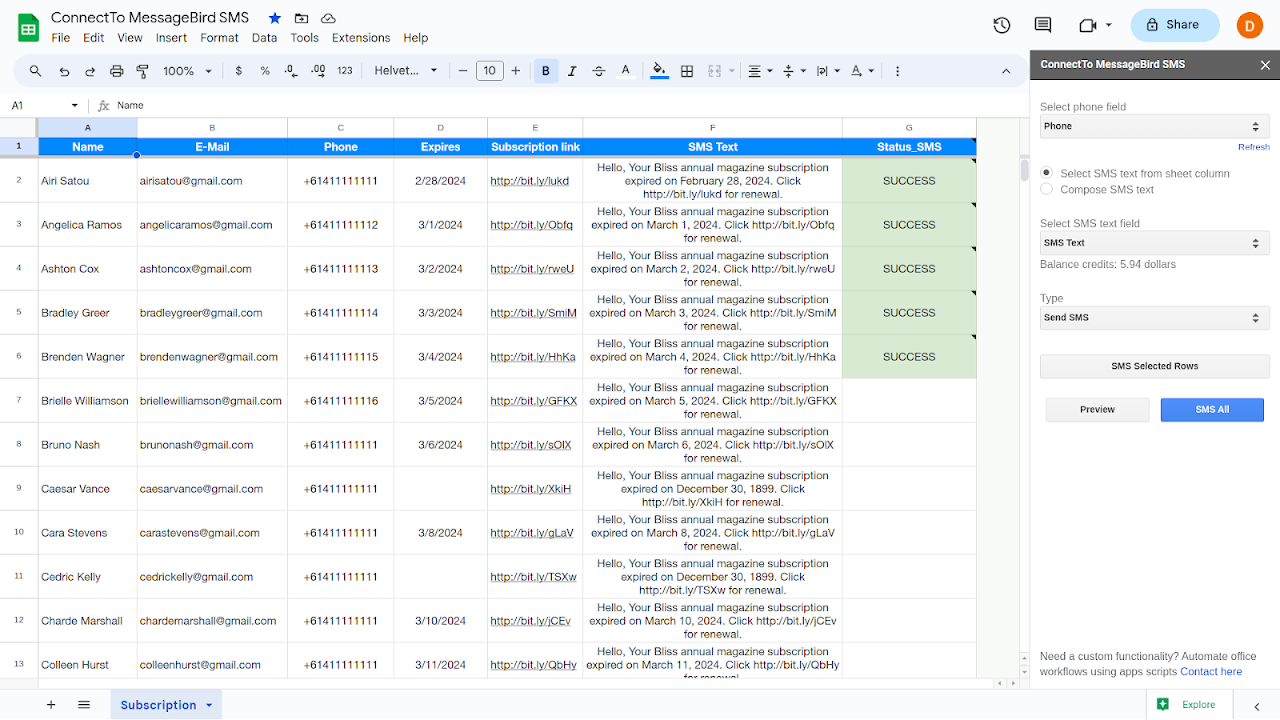
Task: Open the Type 'Send SMS' dropdown
Action: click(x=1155, y=318)
